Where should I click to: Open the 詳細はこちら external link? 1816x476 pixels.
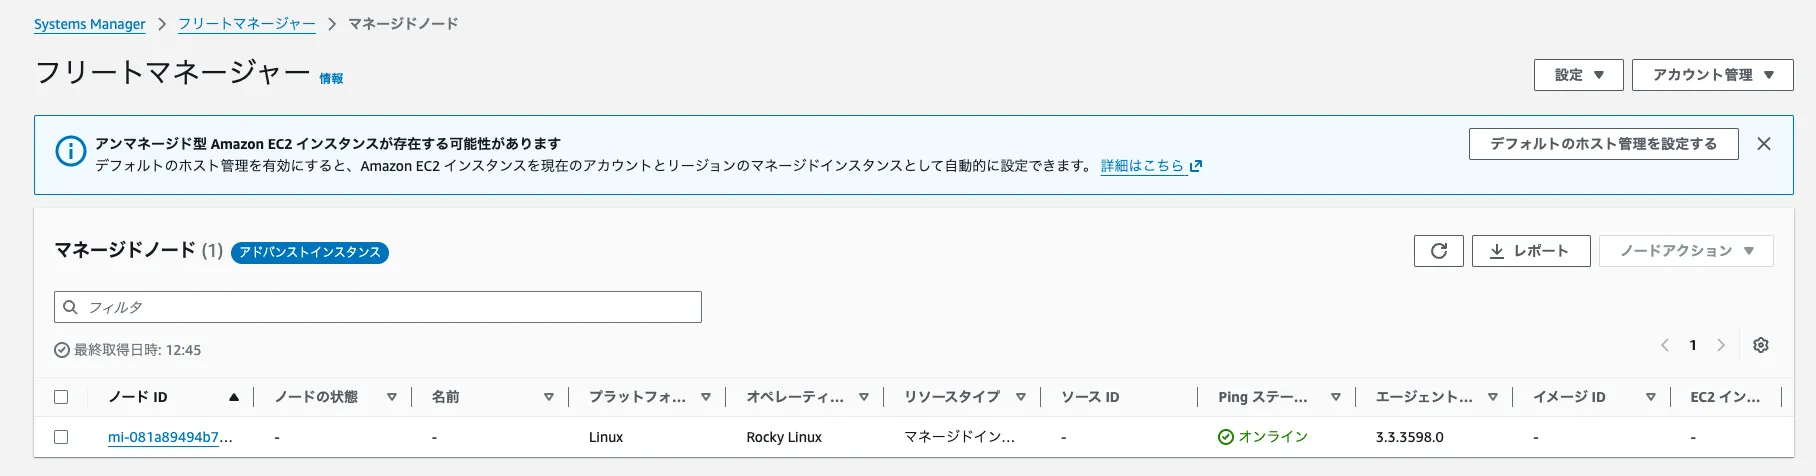coord(1150,166)
